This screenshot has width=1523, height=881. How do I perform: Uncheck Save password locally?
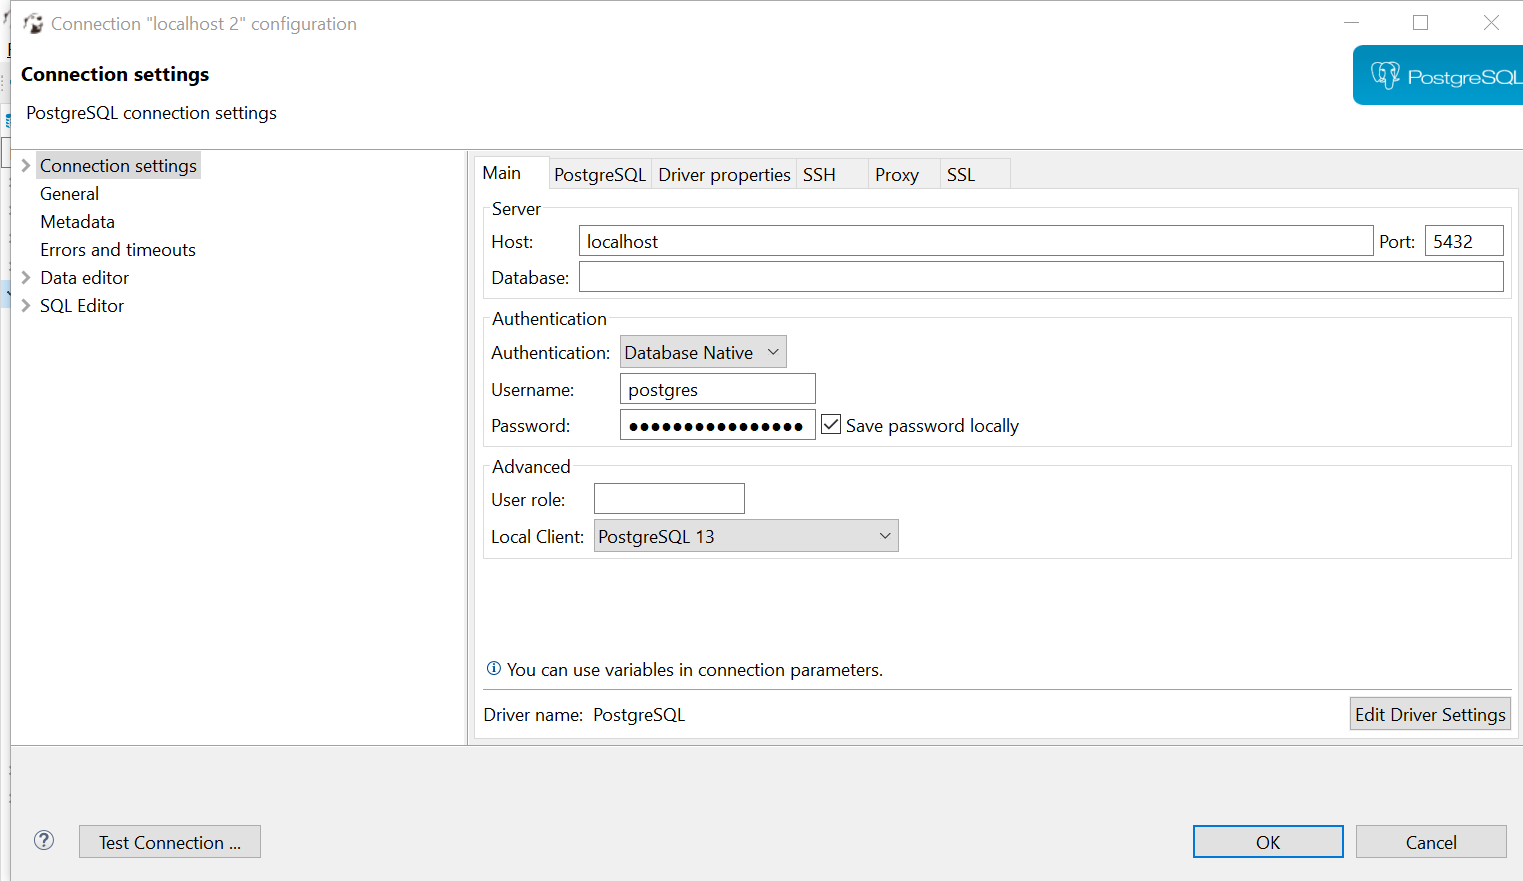pos(831,424)
